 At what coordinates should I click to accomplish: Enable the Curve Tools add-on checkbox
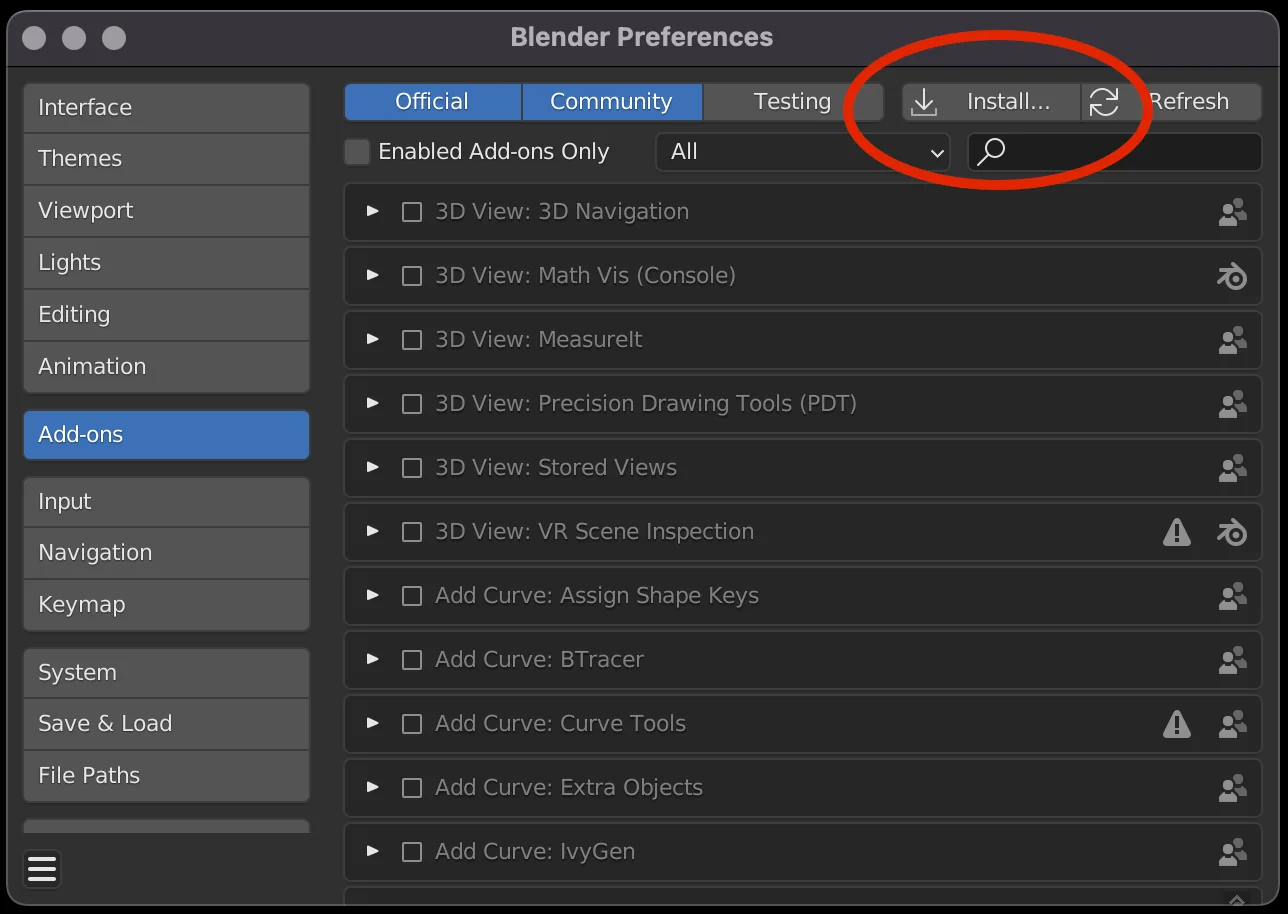(x=412, y=724)
